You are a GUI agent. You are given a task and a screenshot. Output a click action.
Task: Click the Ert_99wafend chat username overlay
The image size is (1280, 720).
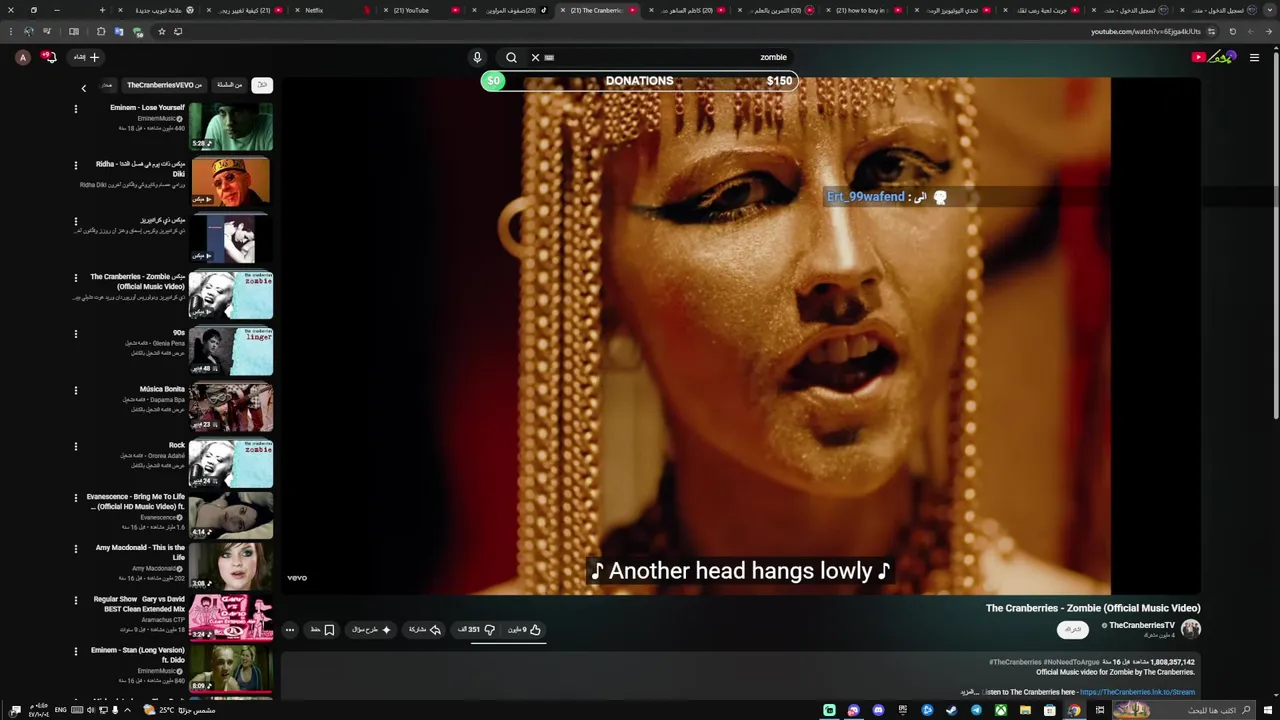click(866, 197)
